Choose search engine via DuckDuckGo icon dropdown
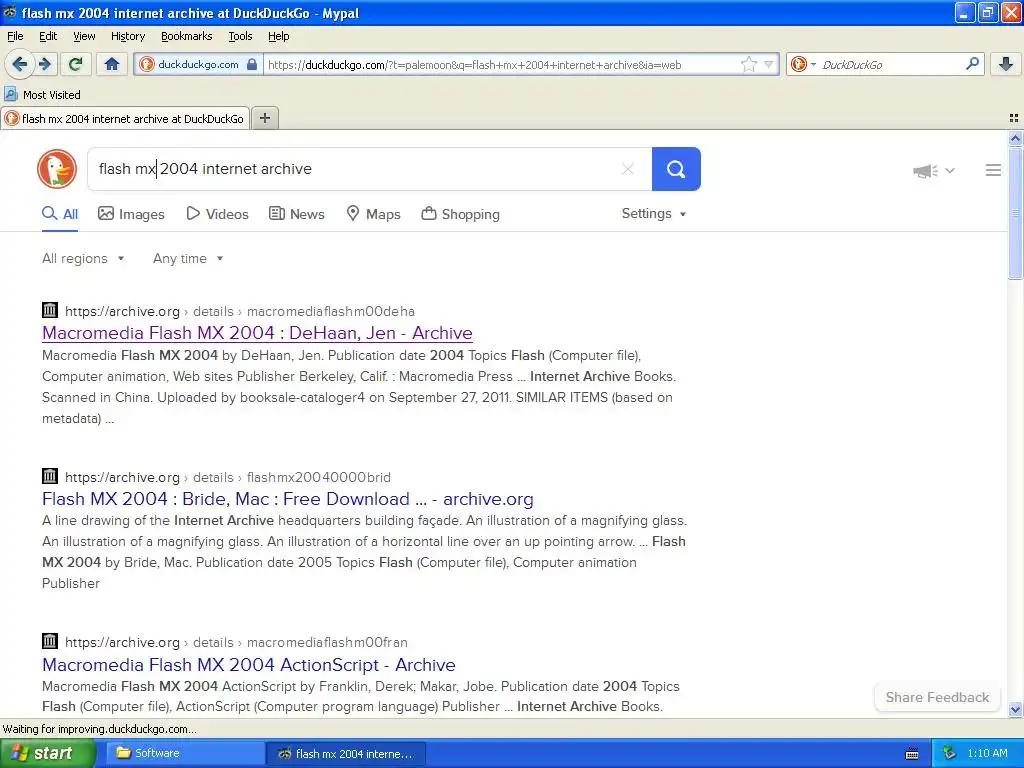Image resolution: width=1024 pixels, height=768 pixels. pyautogui.click(x=803, y=64)
